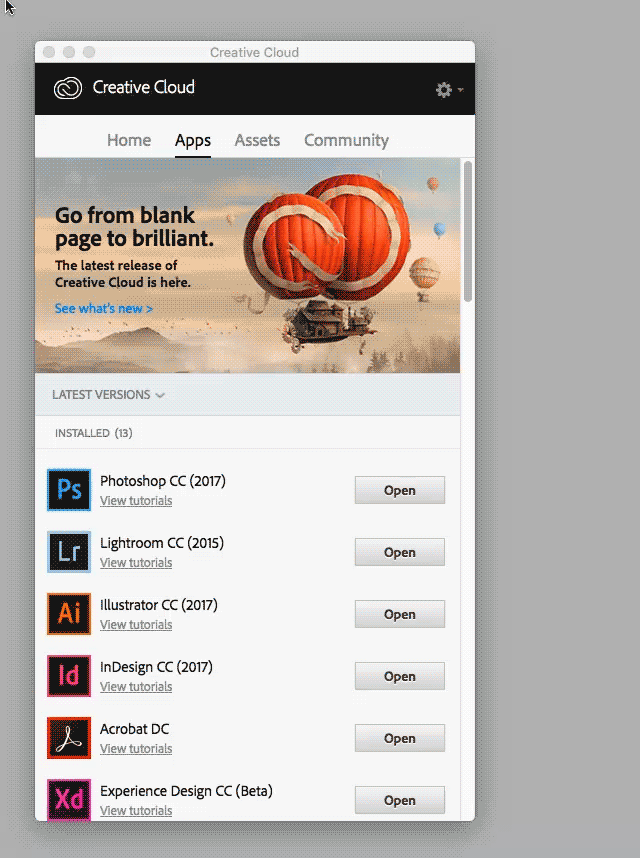View tutorials for Illustrator CC
This screenshot has width=640, height=858.
pos(136,624)
